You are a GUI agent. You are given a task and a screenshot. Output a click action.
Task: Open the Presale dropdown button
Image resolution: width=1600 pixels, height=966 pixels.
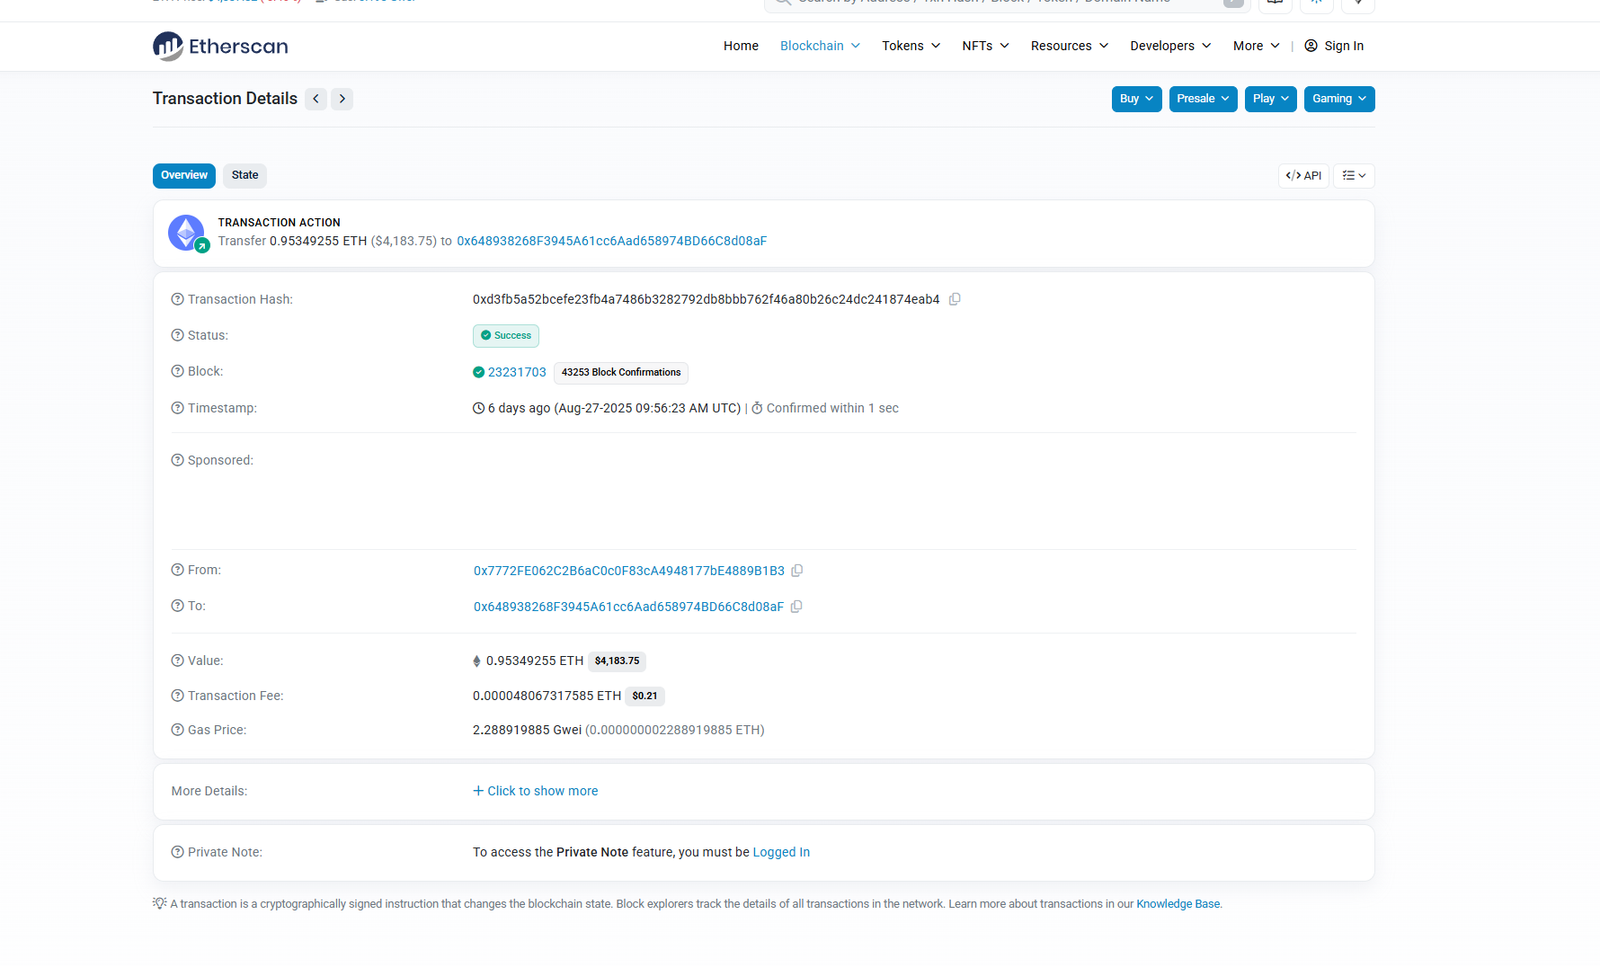pyautogui.click(x=1203, y=99)
